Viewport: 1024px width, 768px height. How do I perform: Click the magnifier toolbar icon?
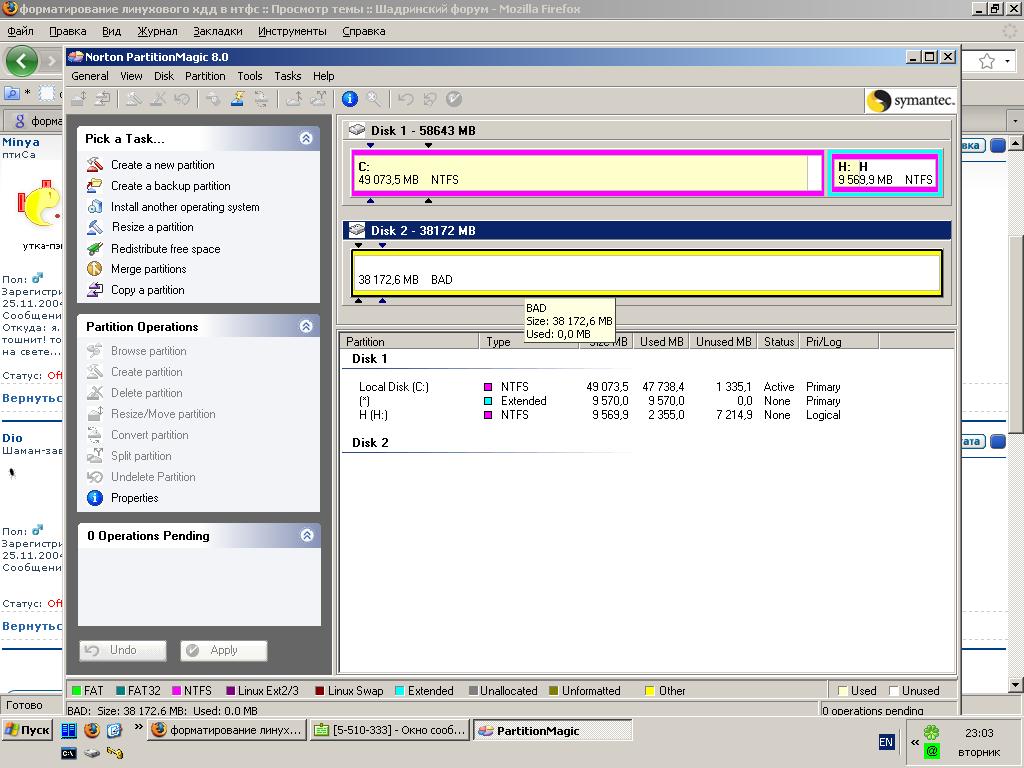click(x=374, y=99)
